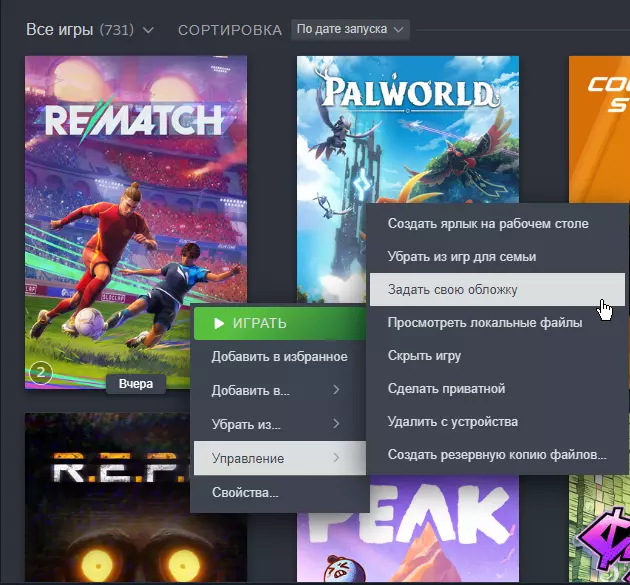The height and width of the screenshot is (585, 630).
Task: Choose Скрыть игру option
Action: click(497, 356)
